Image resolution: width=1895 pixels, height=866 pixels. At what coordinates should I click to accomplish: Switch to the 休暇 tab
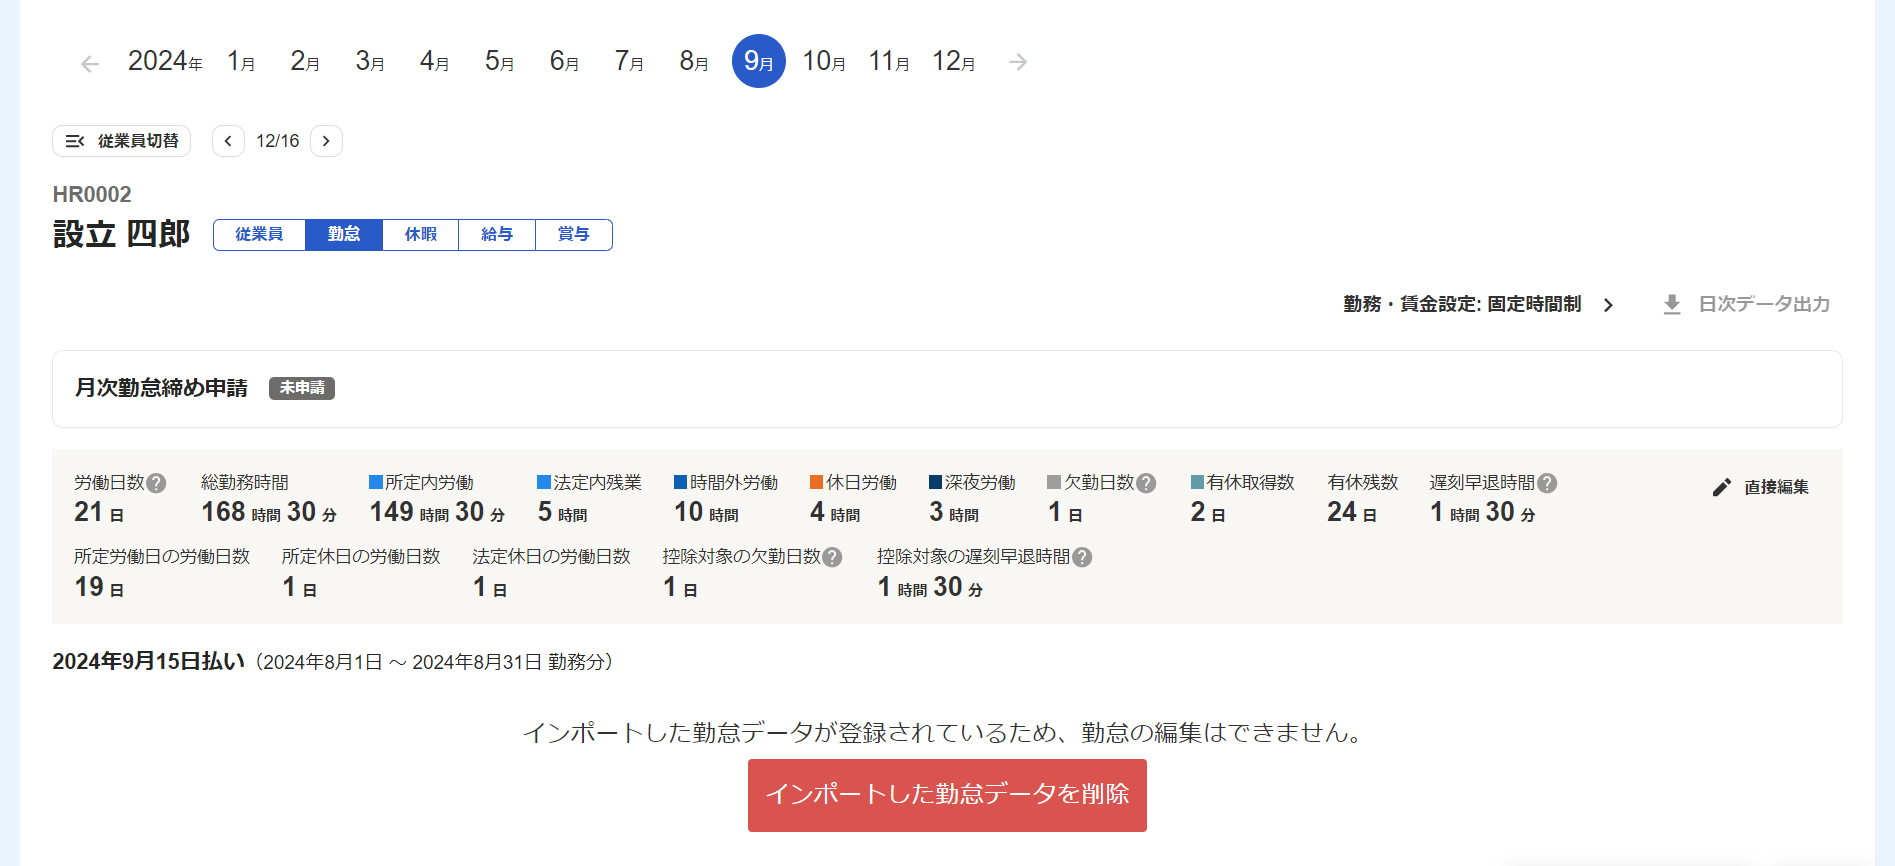click(421, 234)
